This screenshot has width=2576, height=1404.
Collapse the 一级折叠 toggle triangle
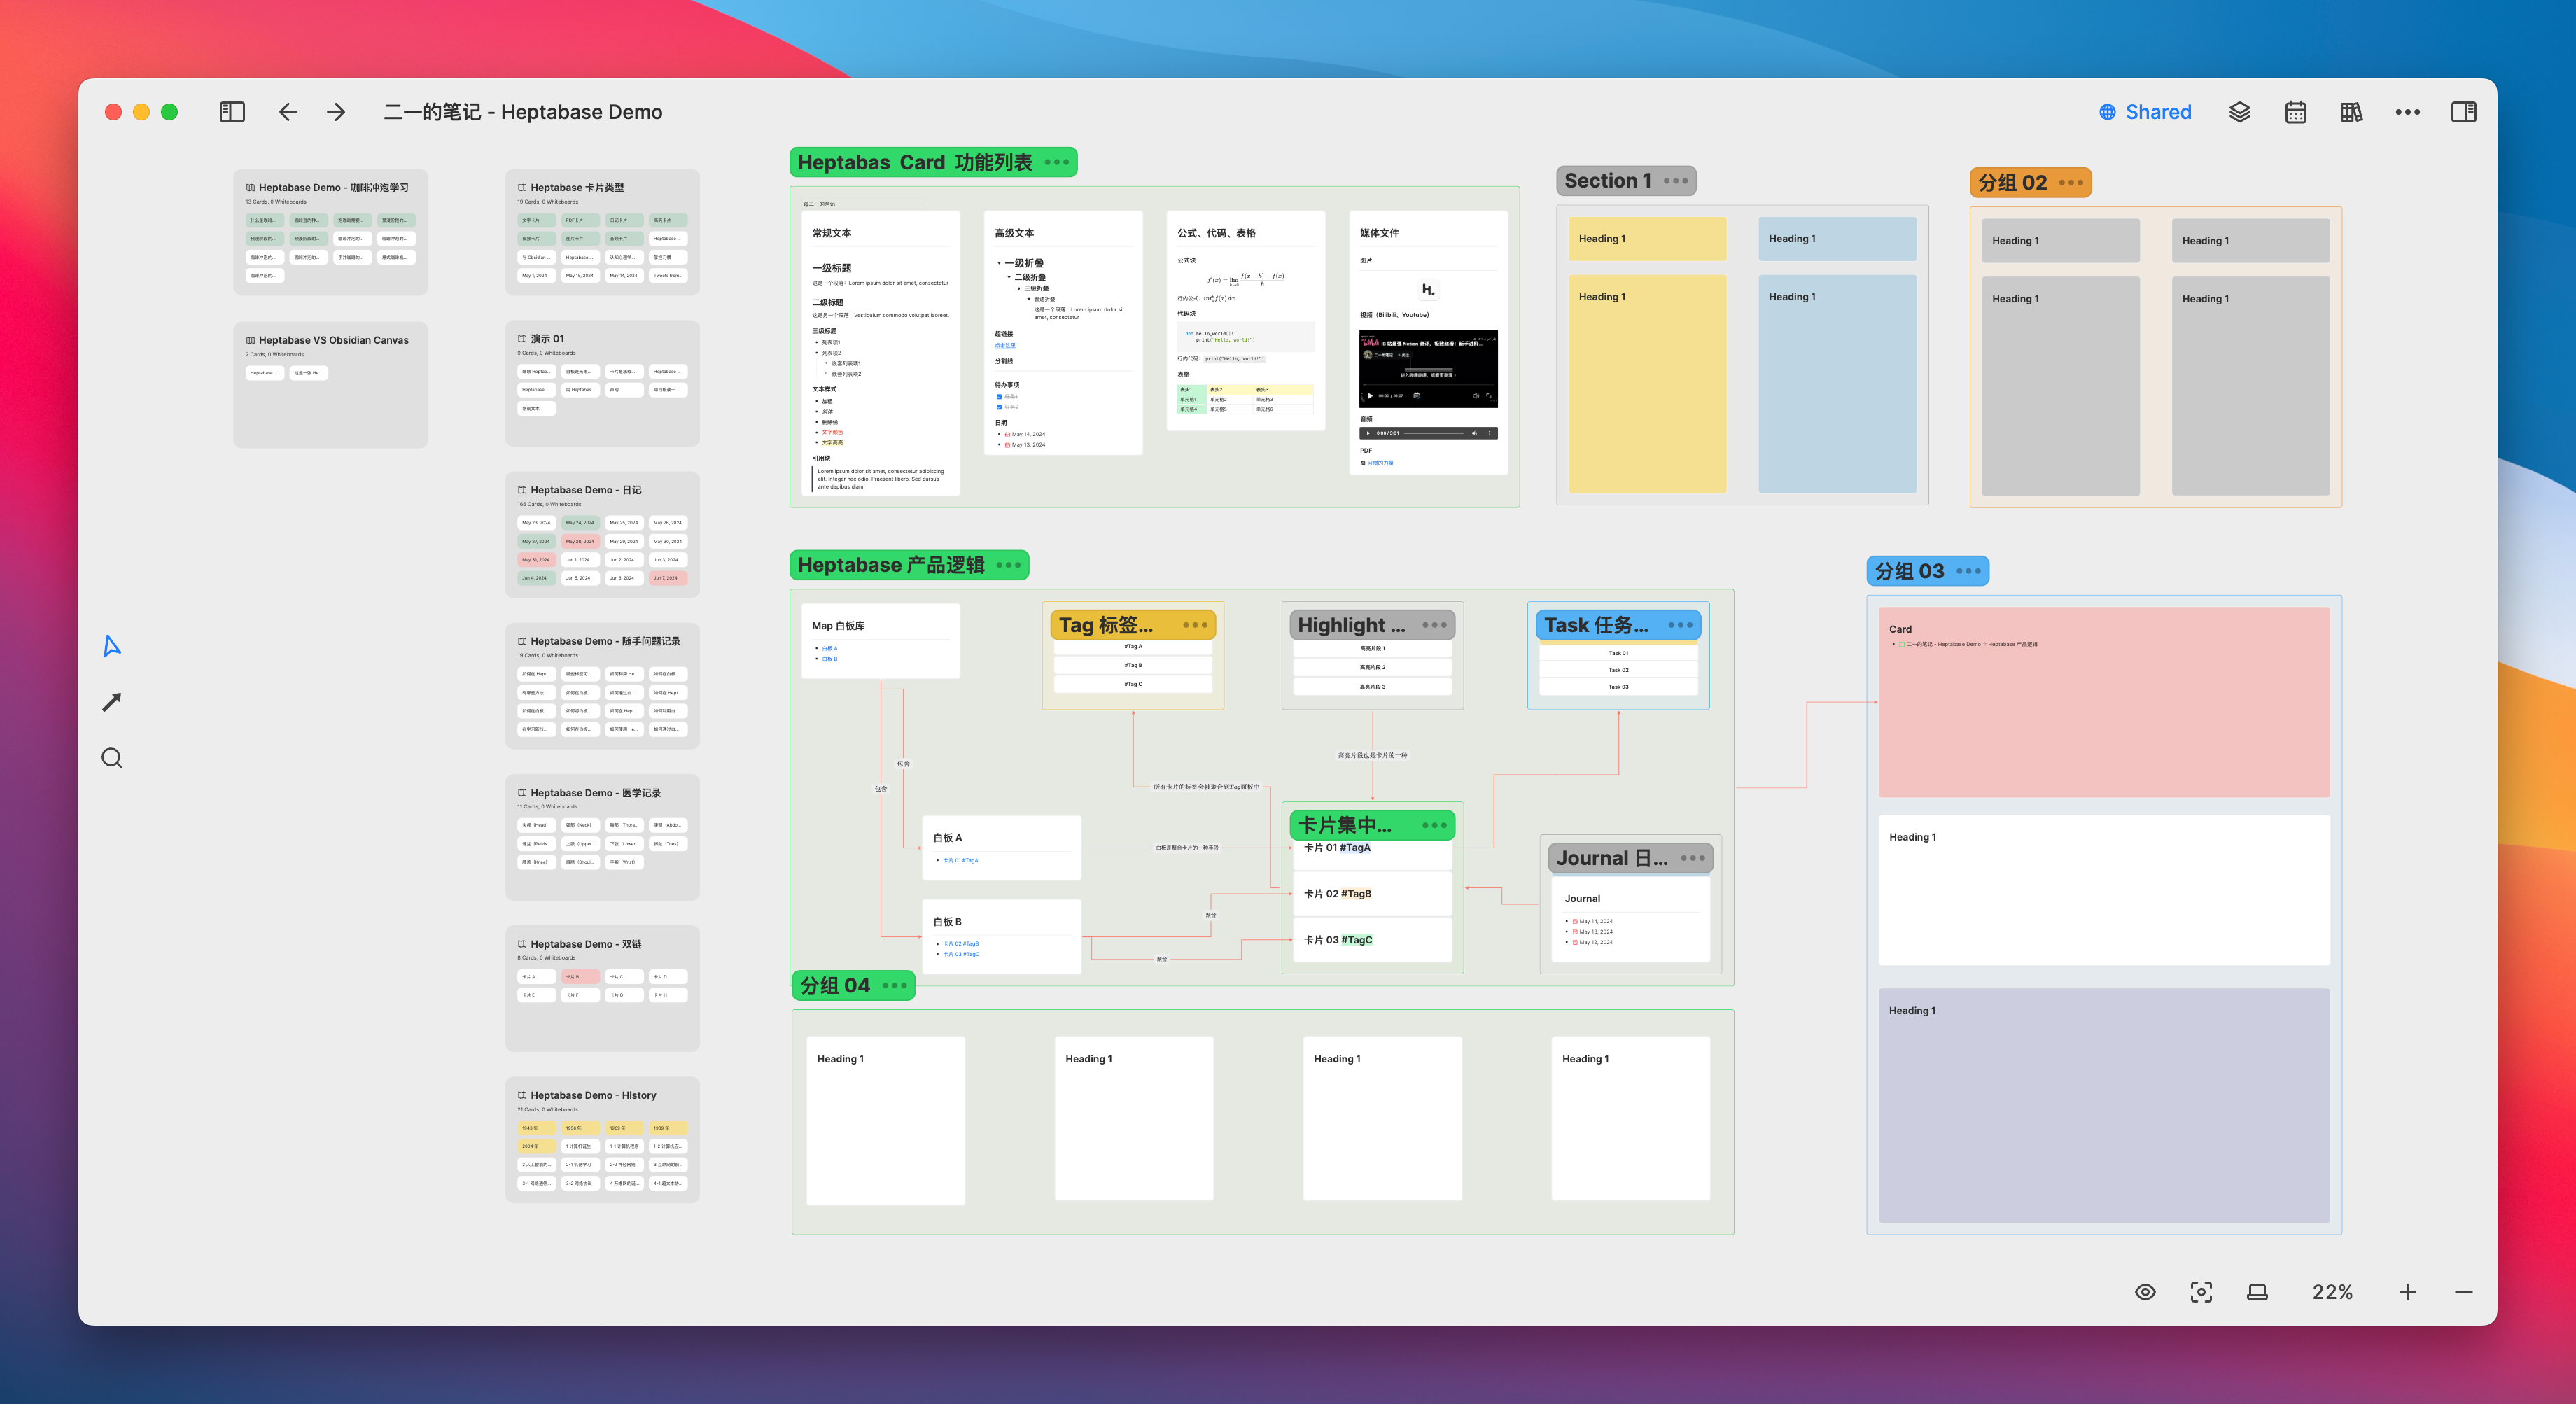click(x=999, y=263)
